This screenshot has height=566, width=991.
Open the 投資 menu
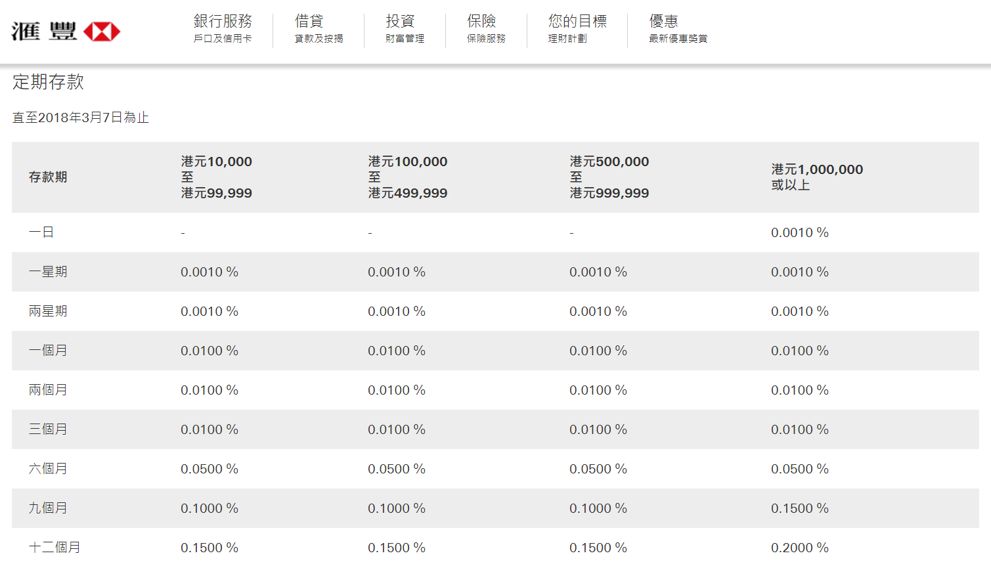(404, 28)
